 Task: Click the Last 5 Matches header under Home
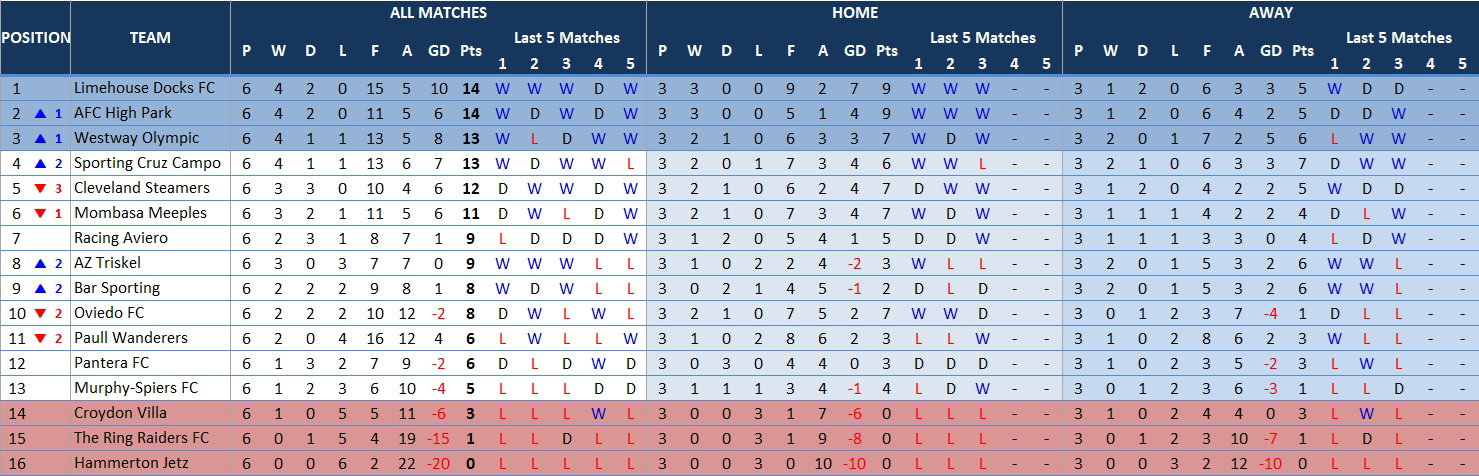click(983, 38)
